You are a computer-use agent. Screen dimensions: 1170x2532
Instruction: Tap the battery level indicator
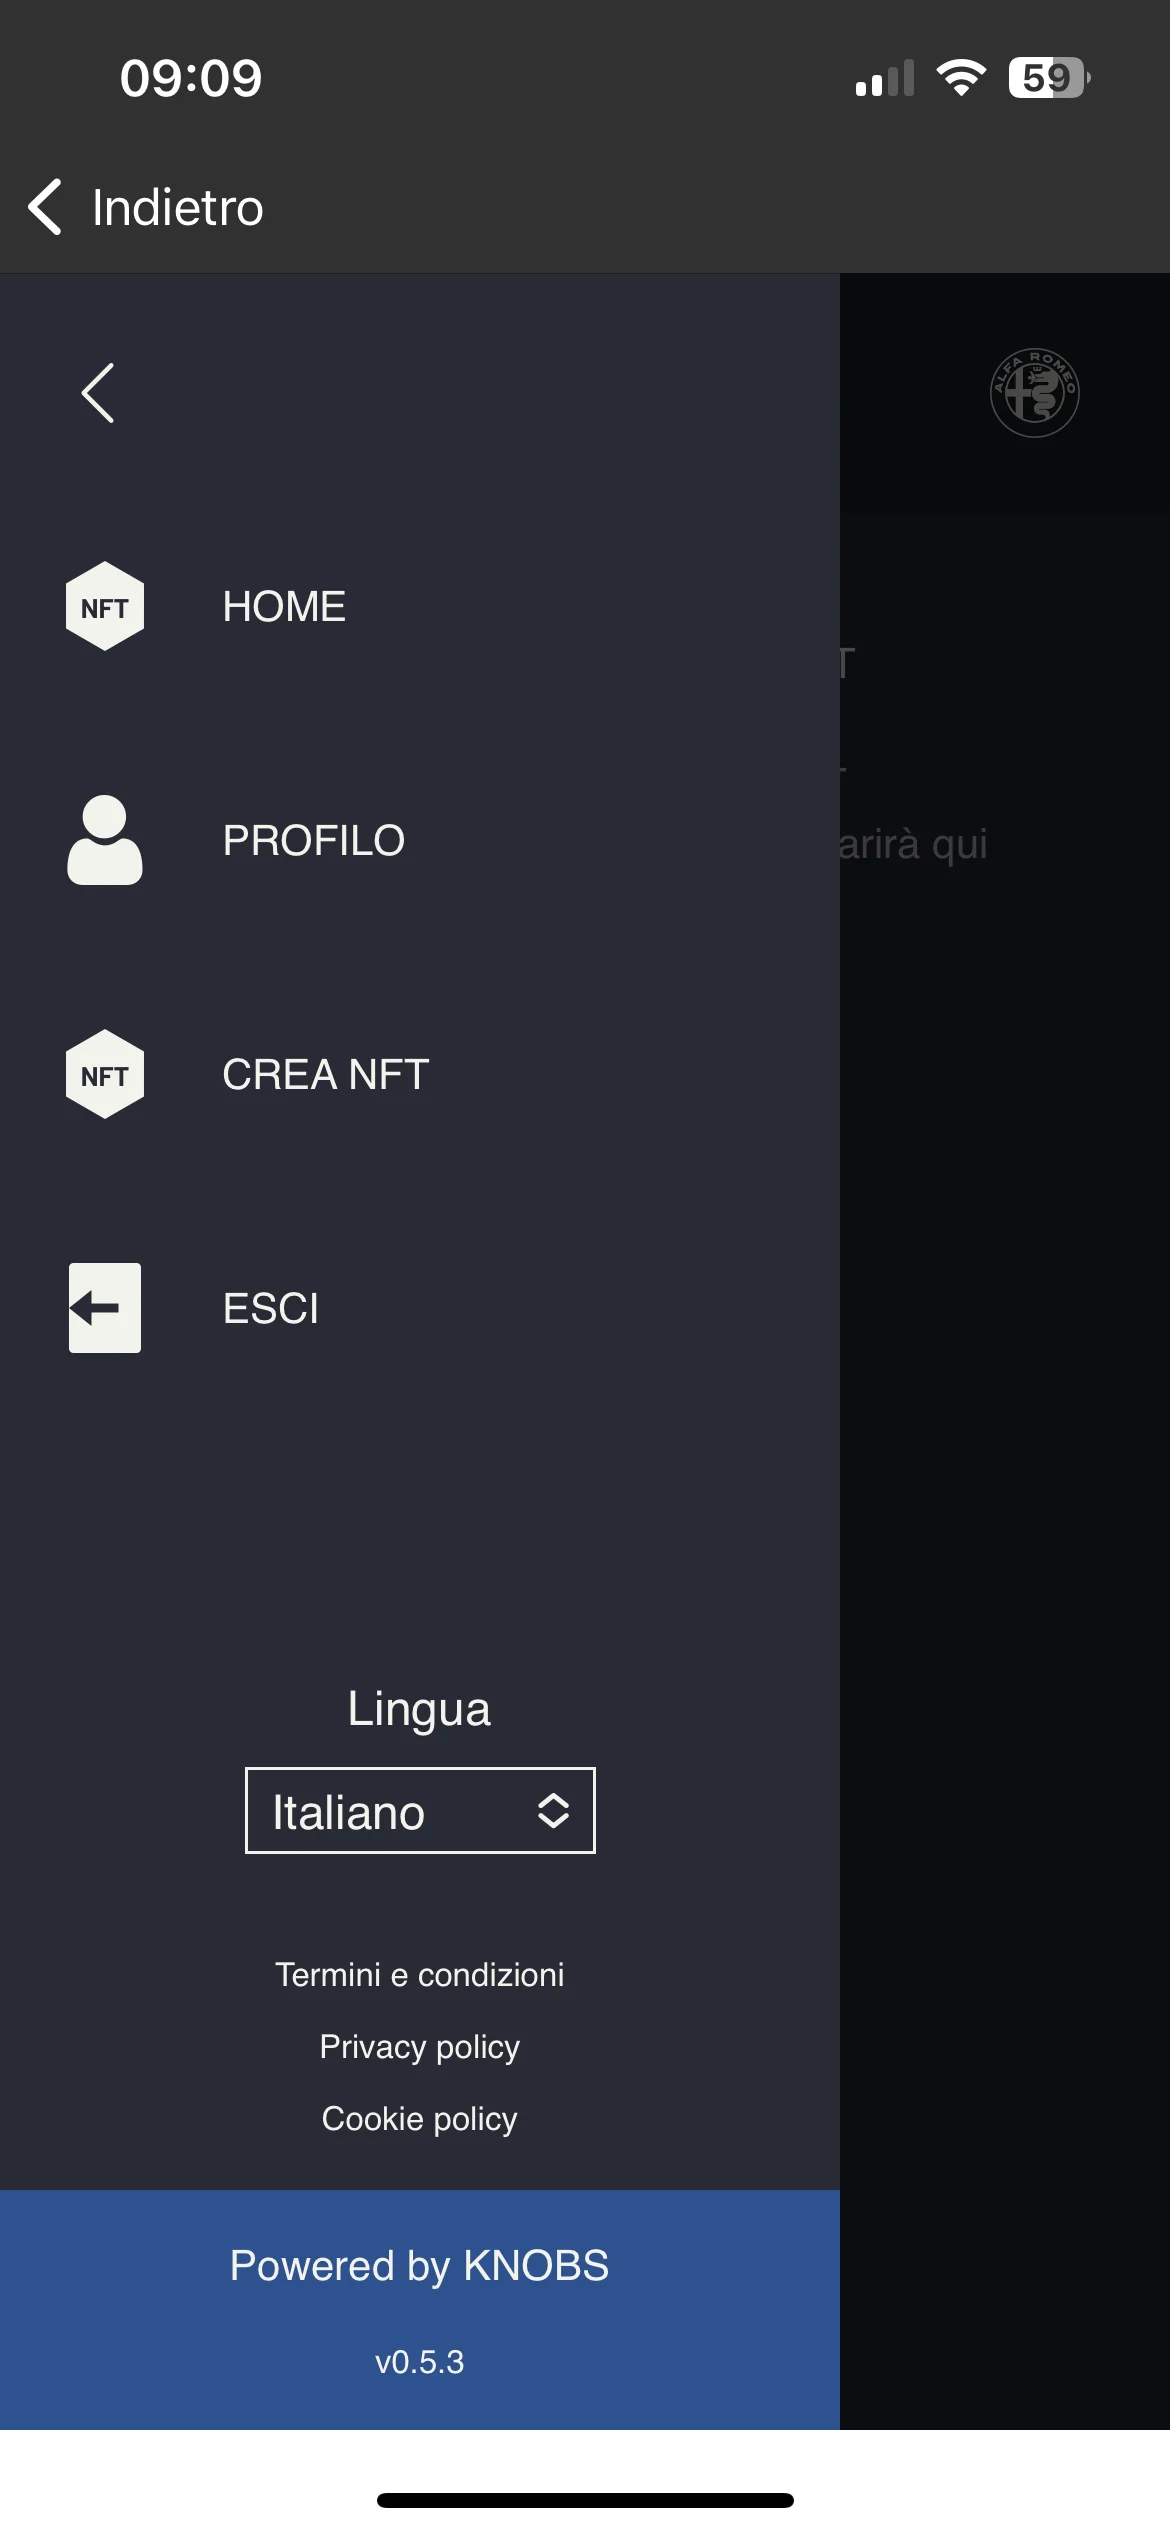click(1049, 78)
